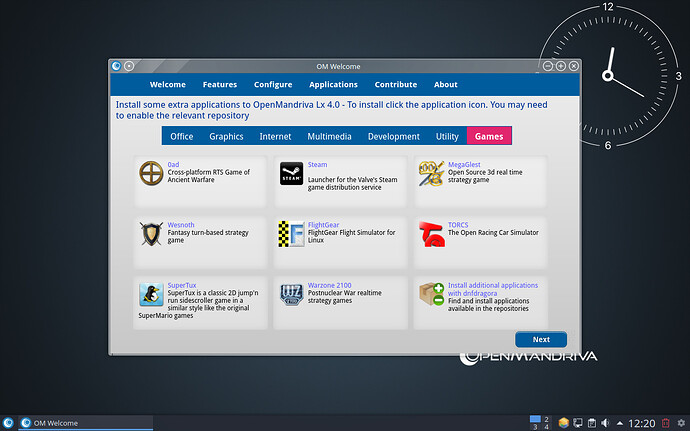Click the FlightGear title link
This screenshot has height=431, width=690.
click(323, 225)
